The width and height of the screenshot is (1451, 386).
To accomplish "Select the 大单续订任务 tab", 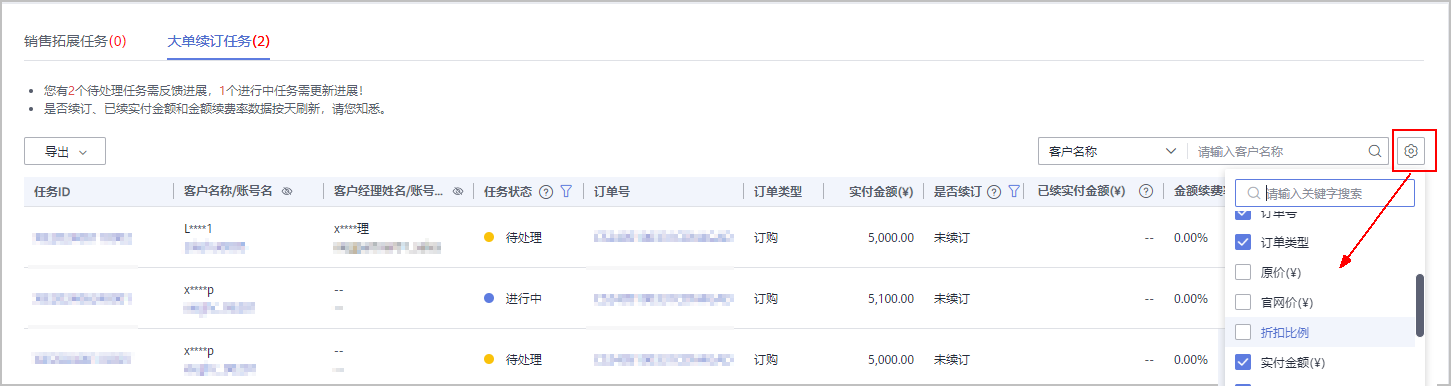I will pyautogui.click(x=219, y=41).
